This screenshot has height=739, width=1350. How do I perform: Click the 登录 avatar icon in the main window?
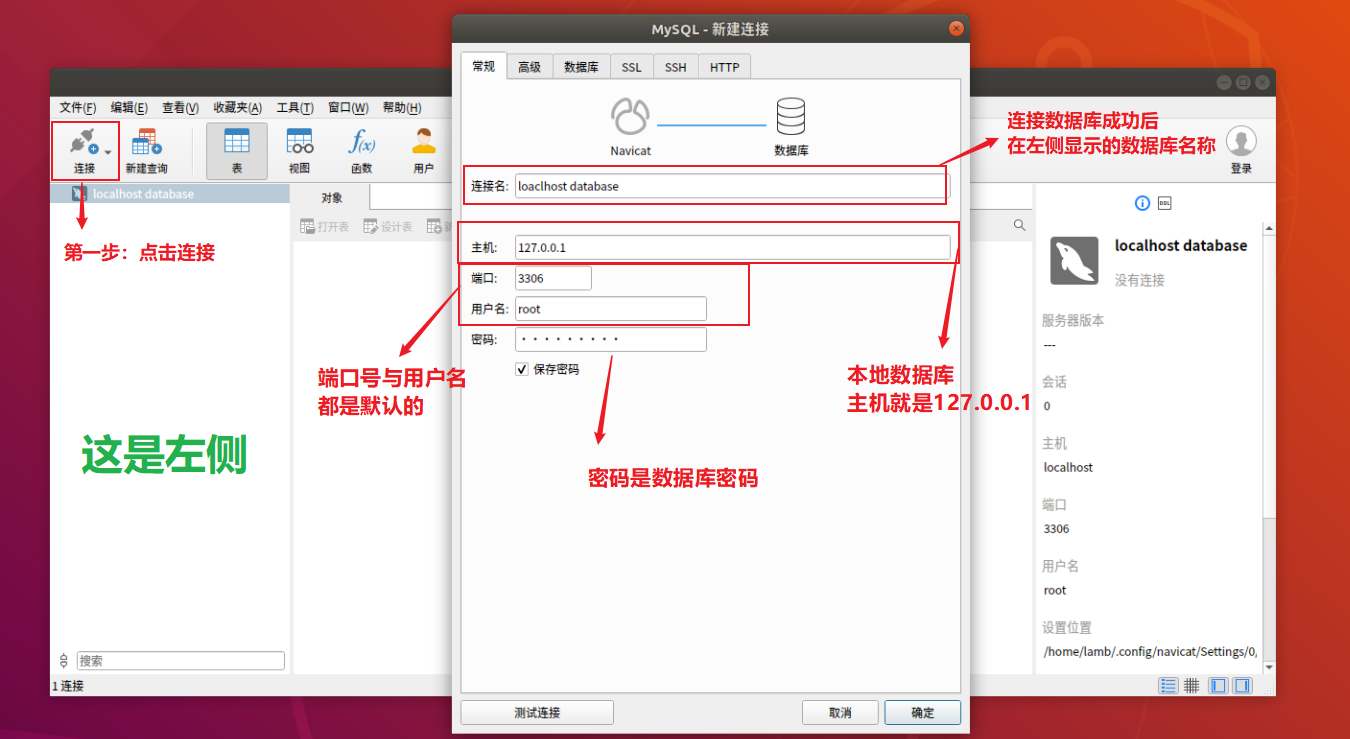pos(1241,141)
